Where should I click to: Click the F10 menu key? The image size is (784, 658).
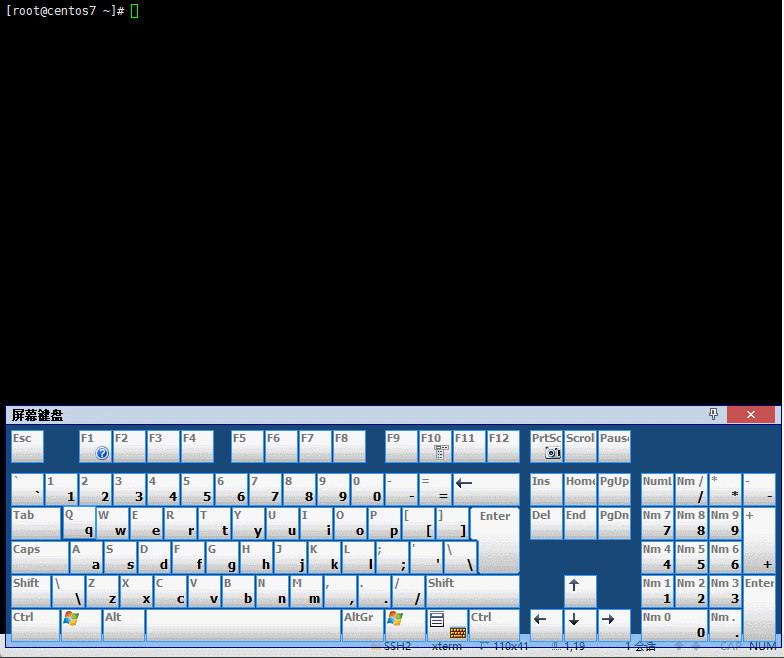pos(435,446)
